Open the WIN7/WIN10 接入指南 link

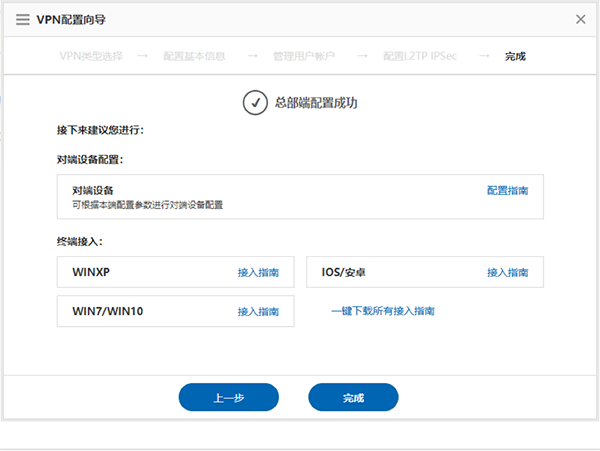258,311
